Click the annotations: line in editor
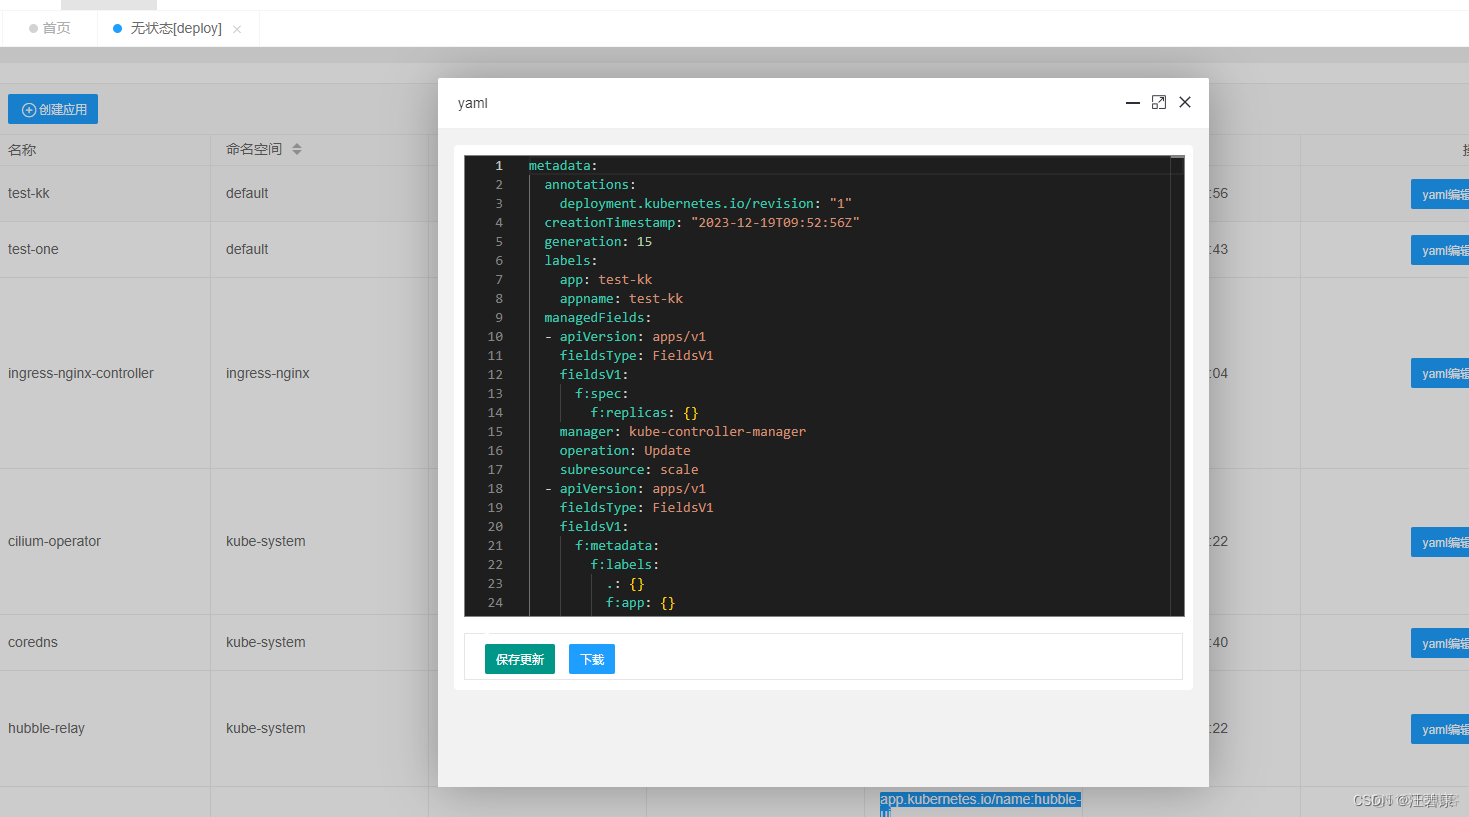Screen dimensions: 1469x817 590,184
